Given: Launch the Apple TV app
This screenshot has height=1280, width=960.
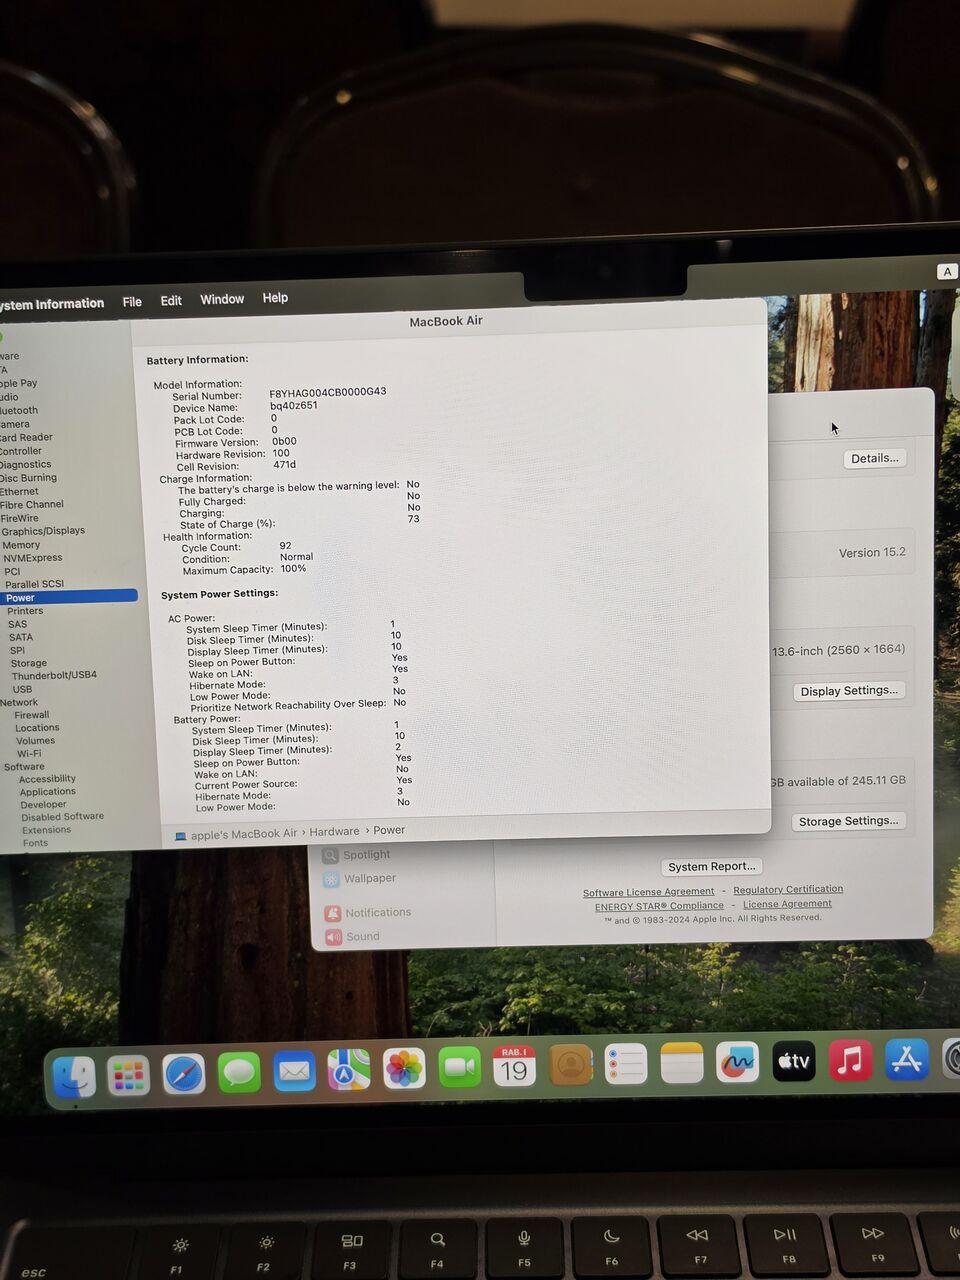Looking at the screenshot, I should tap(794, 1061).
